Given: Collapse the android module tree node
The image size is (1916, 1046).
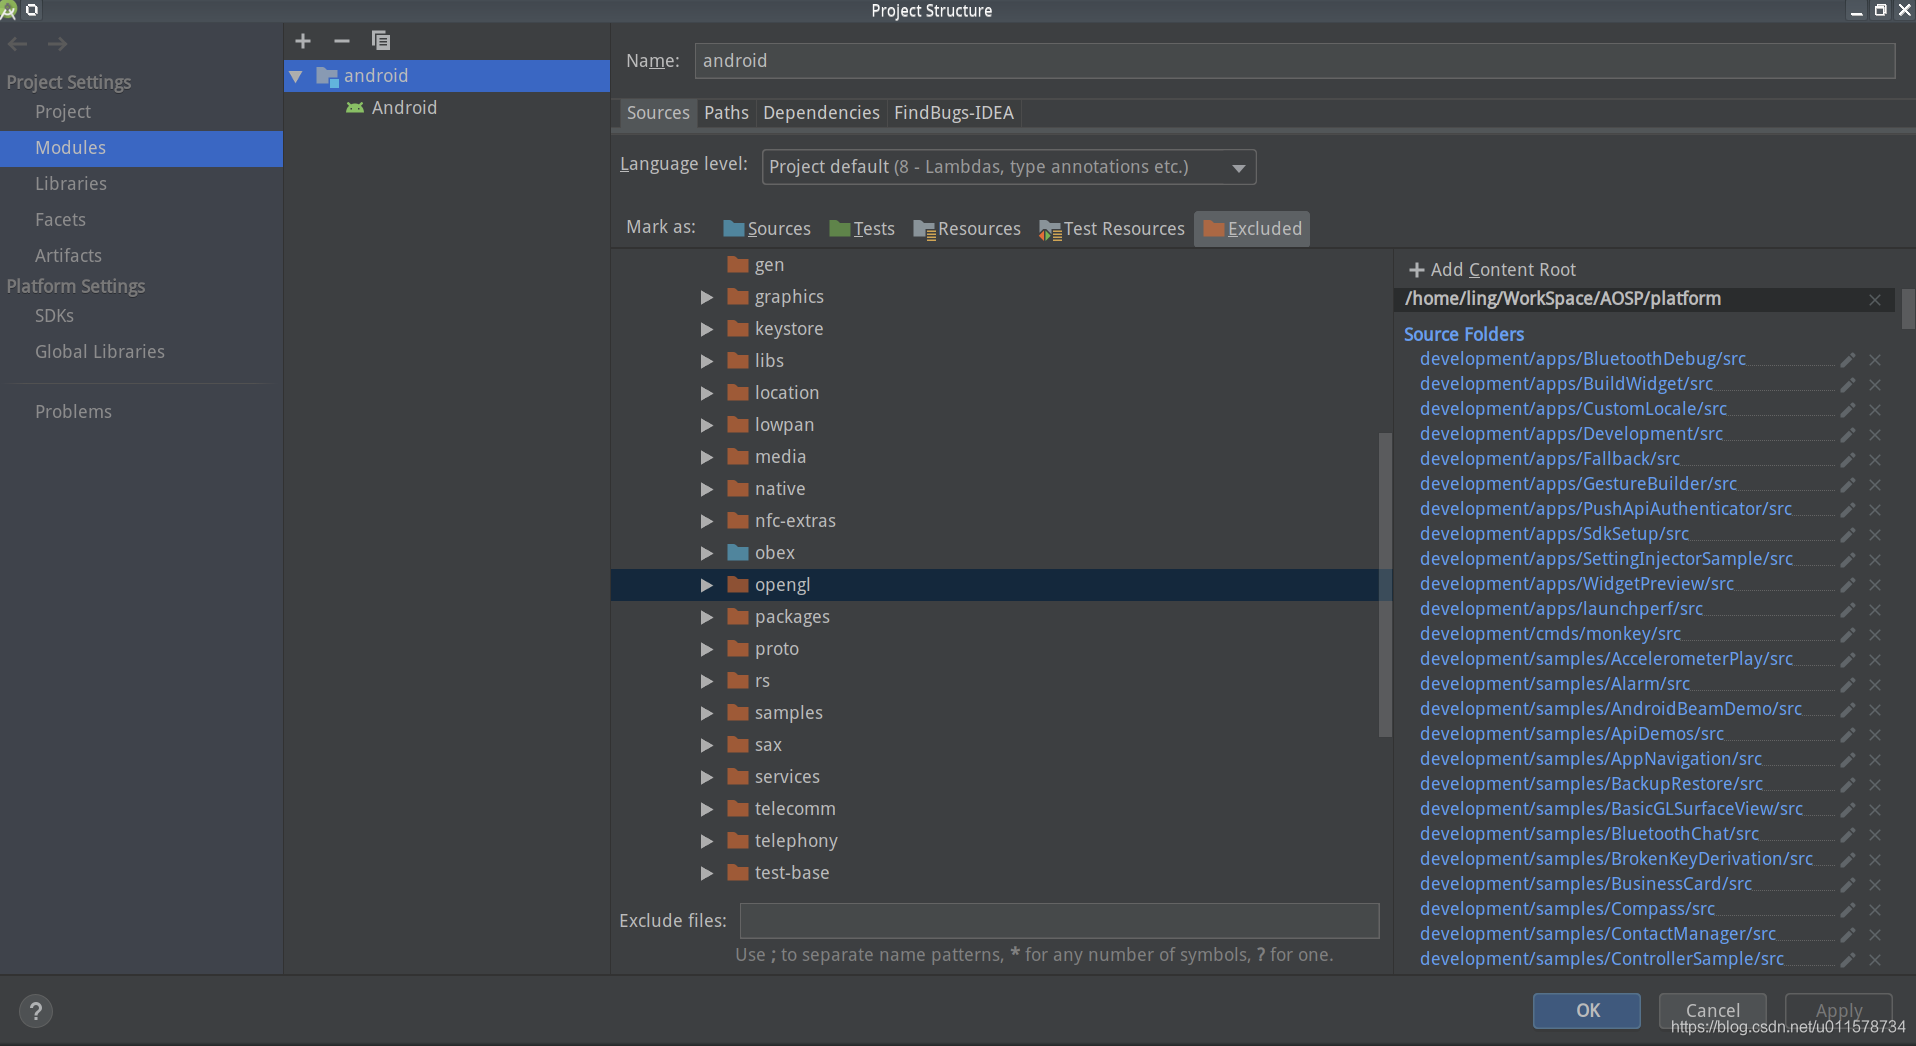Looking at the screenshot, I should pos(296,76).
